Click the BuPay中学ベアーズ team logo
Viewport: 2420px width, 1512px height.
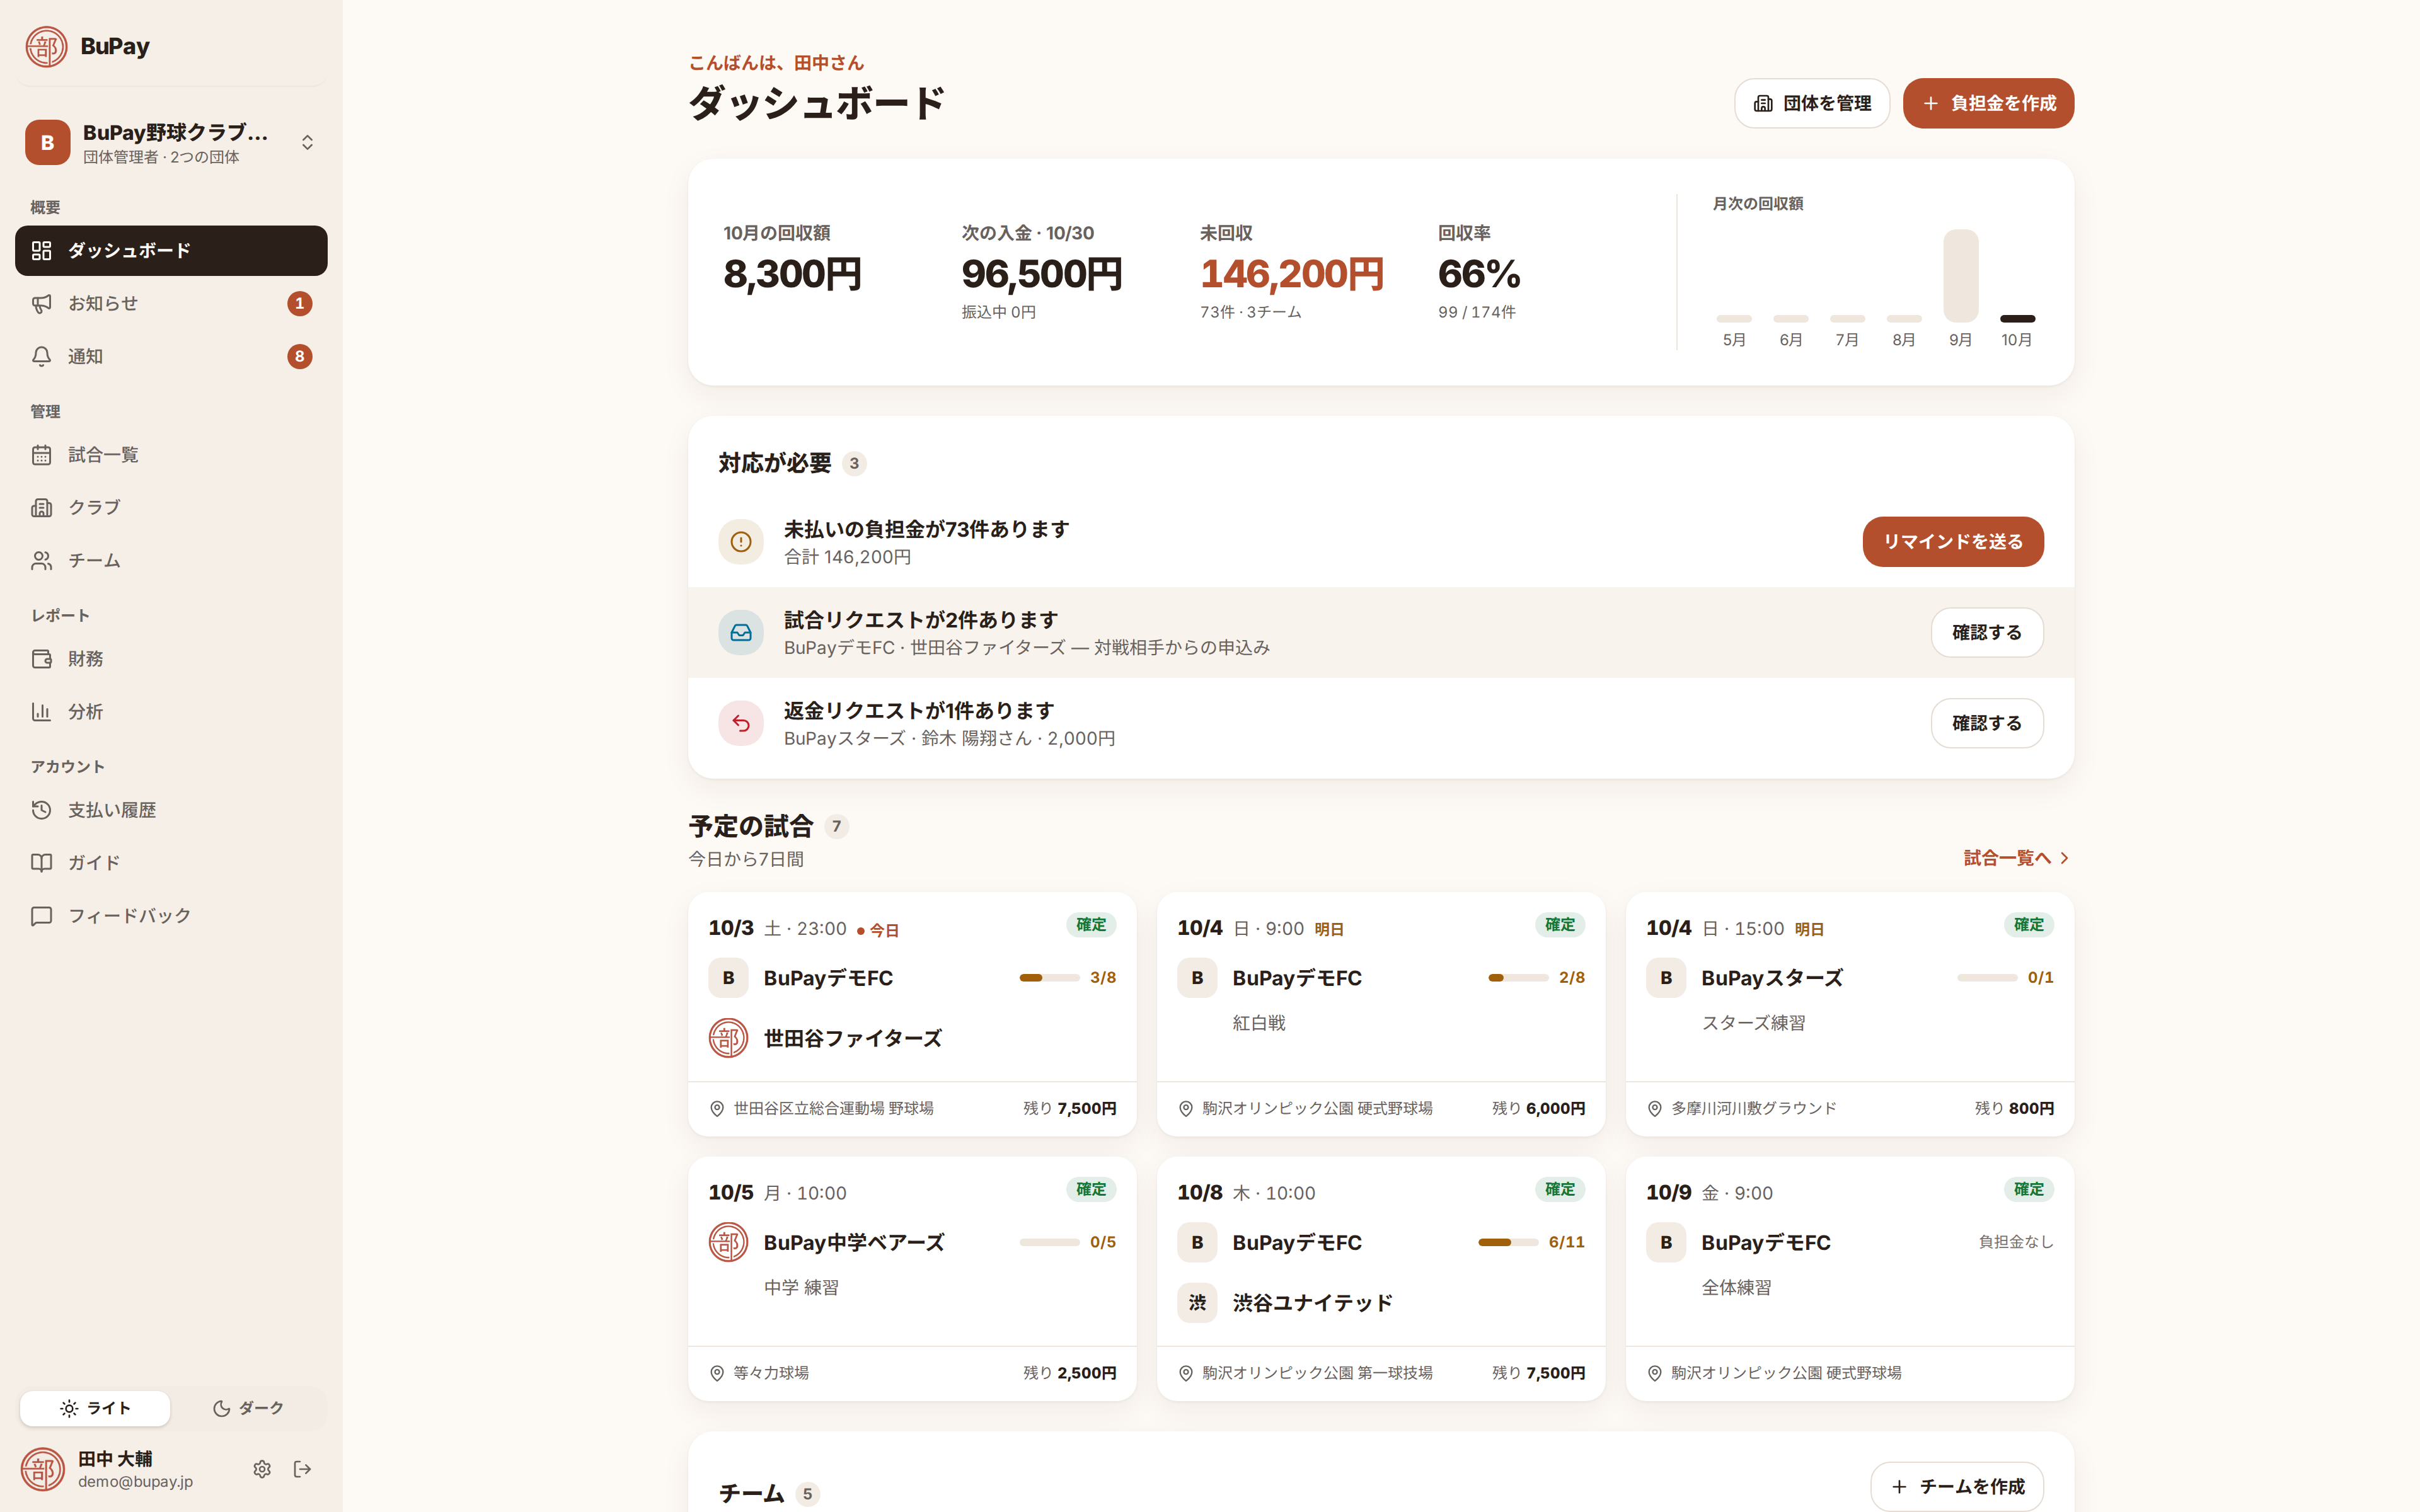click(x=728, y=1242)
